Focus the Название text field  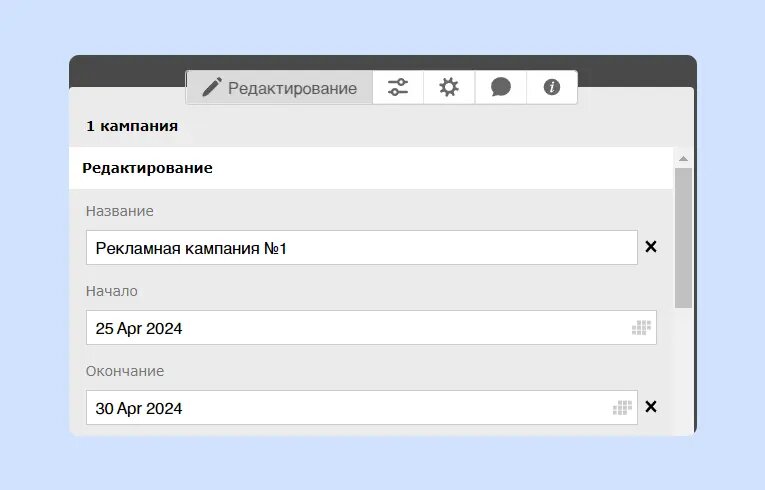pos(360,248)
